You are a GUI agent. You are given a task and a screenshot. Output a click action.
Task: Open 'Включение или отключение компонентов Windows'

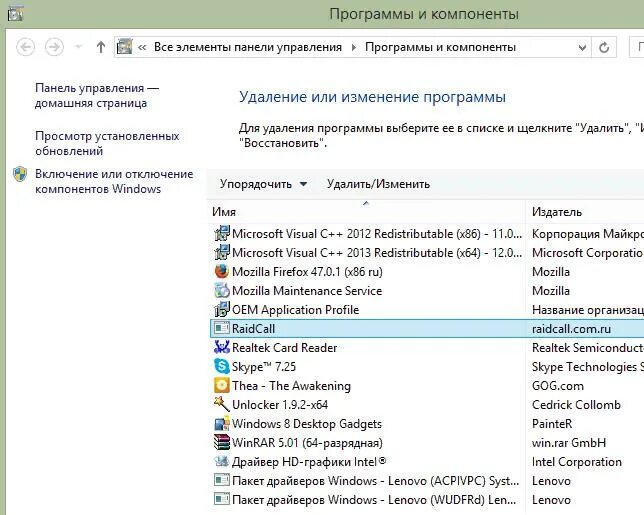(114, 181)
